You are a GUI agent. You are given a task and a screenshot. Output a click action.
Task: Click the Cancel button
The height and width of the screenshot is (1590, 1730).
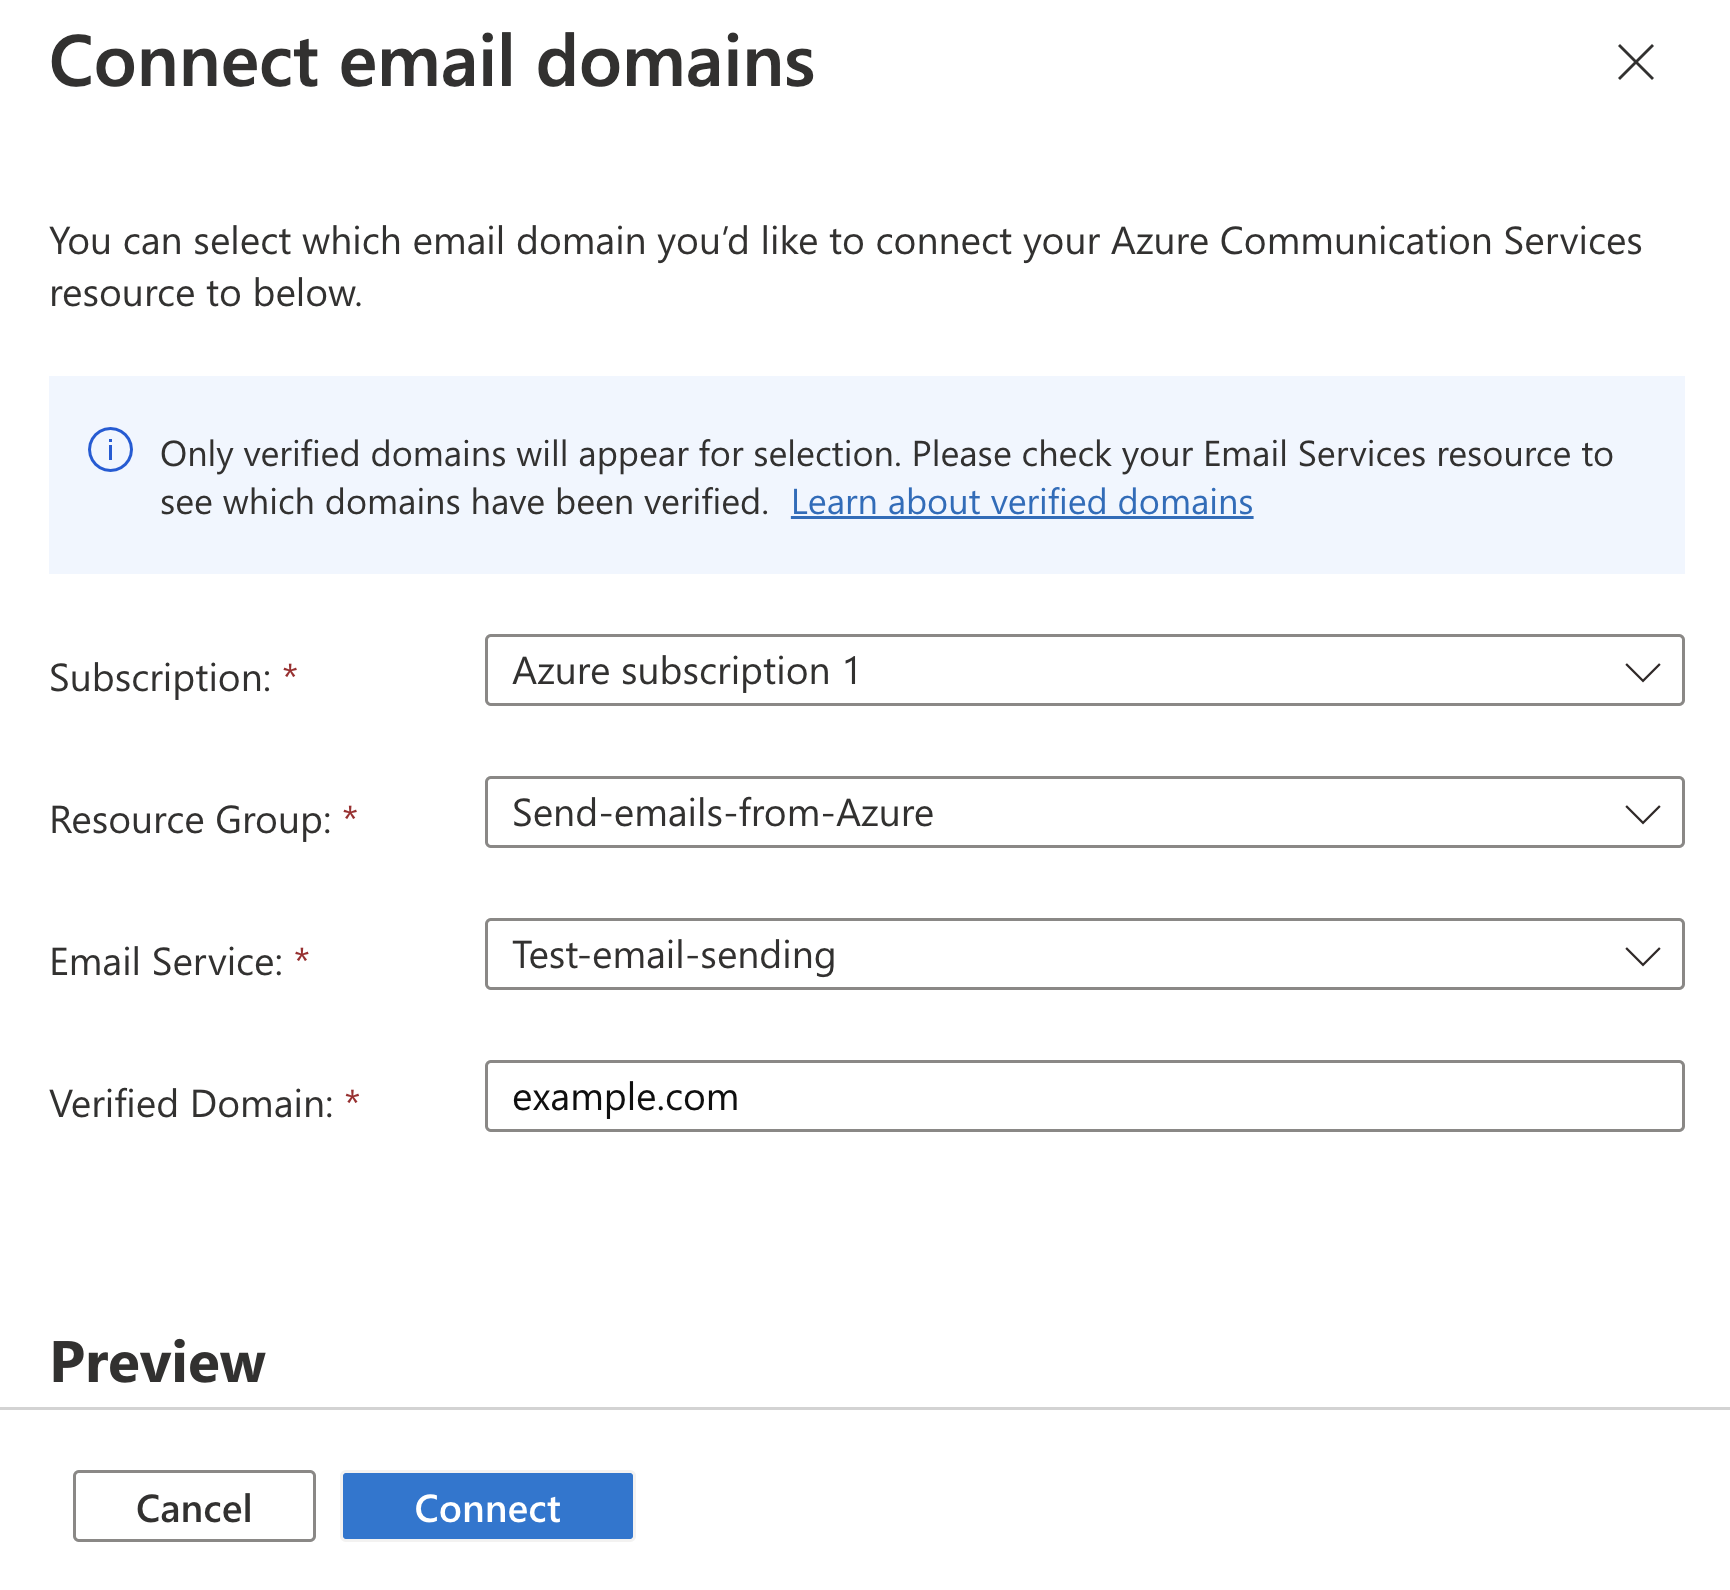pyautogui.click(x=194, y=1506)
